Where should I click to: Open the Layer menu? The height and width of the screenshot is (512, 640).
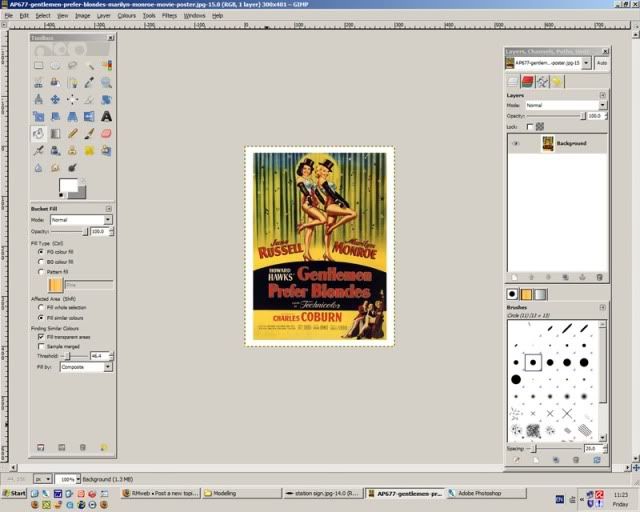[x=103, y=16]
